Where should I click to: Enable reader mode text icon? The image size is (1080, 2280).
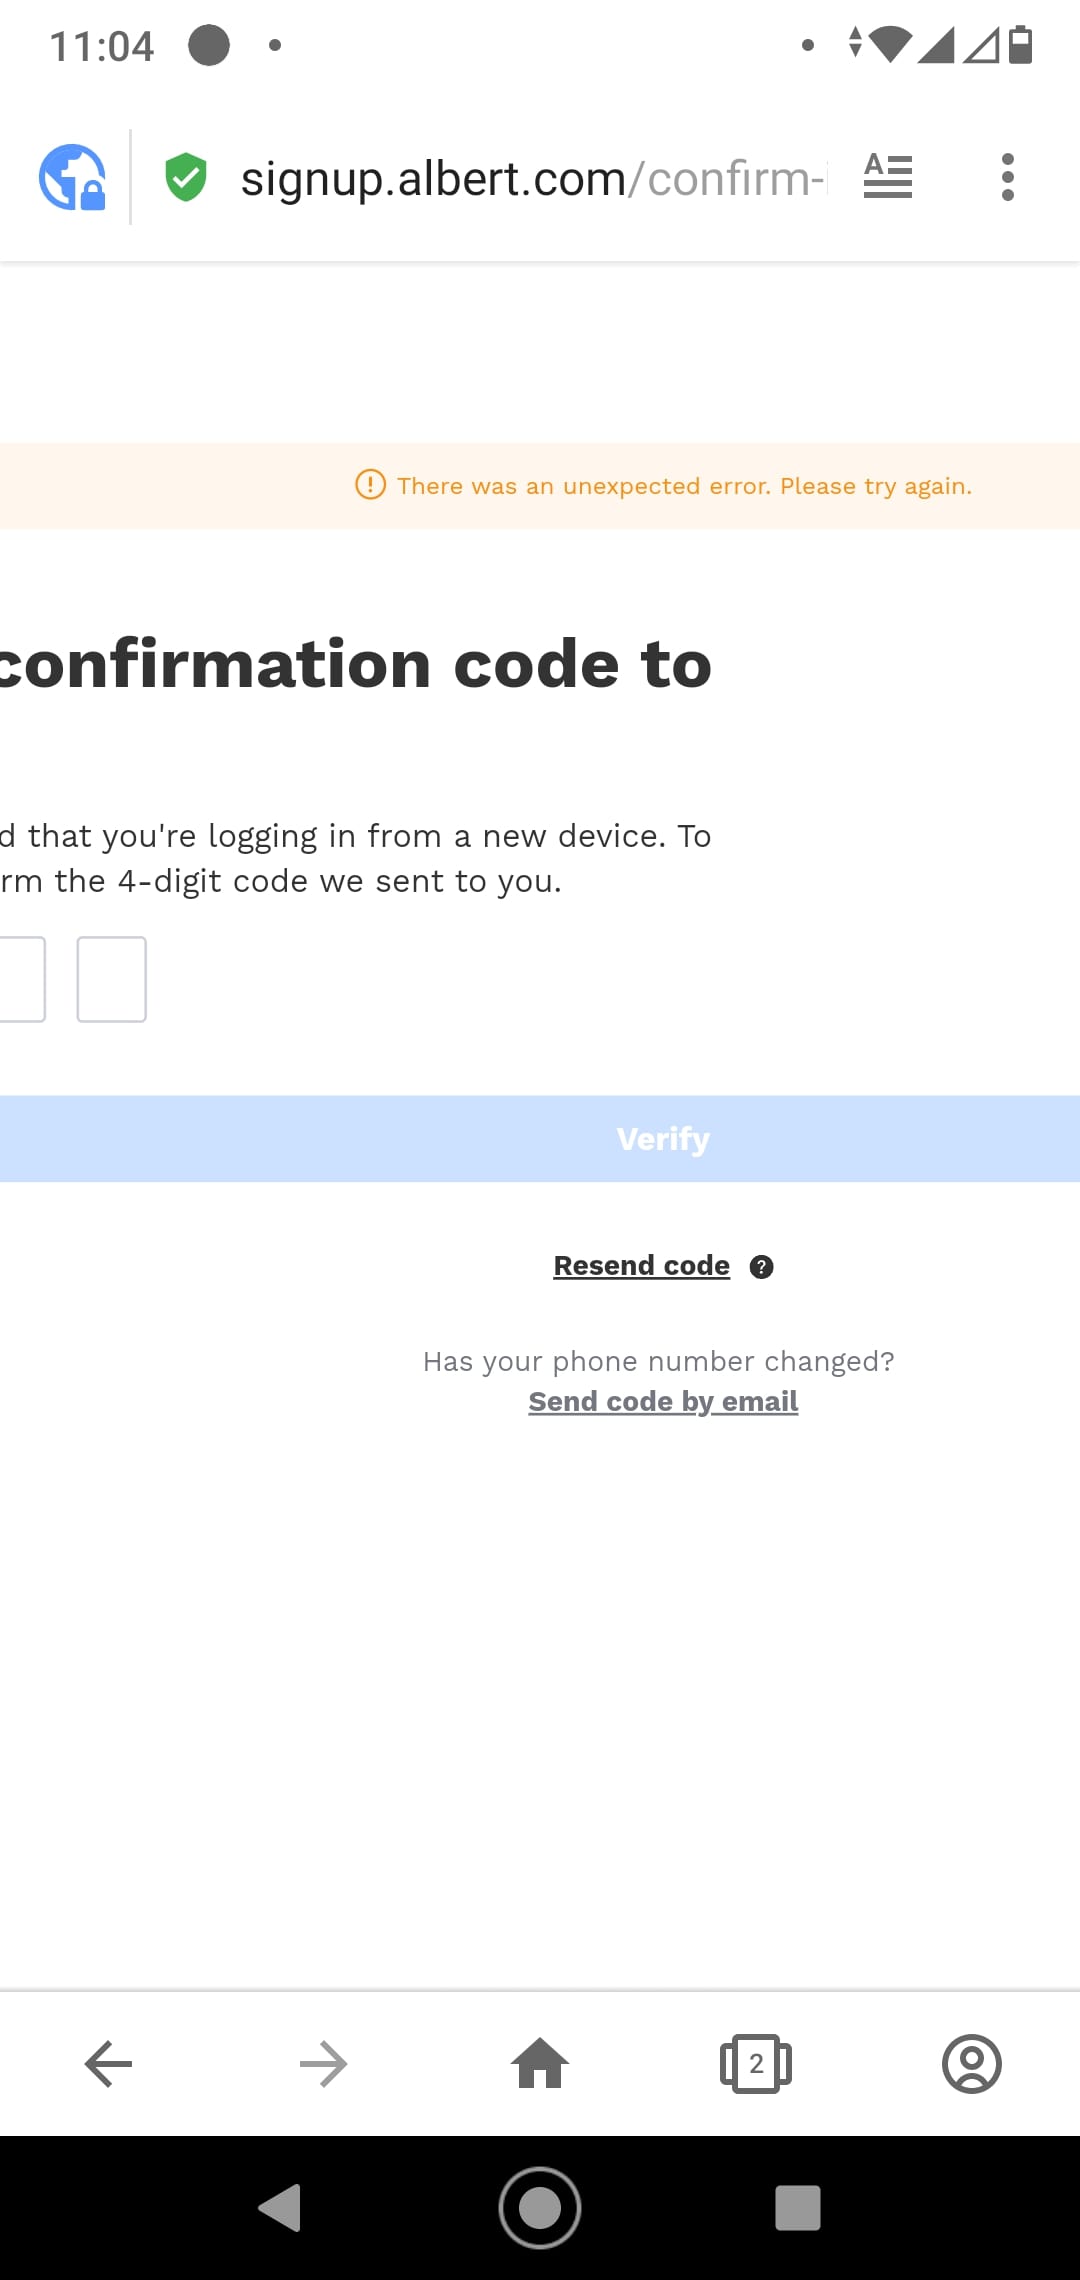(x=888, y=177)
